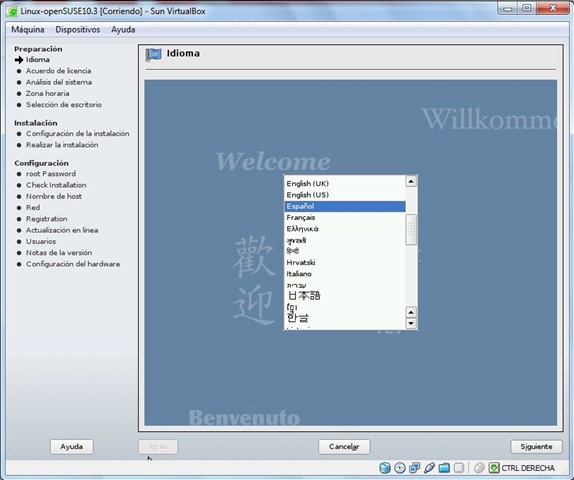Click the USB devices status icon
Viewport: 574px width, 480px height.
tap(429, 468)
